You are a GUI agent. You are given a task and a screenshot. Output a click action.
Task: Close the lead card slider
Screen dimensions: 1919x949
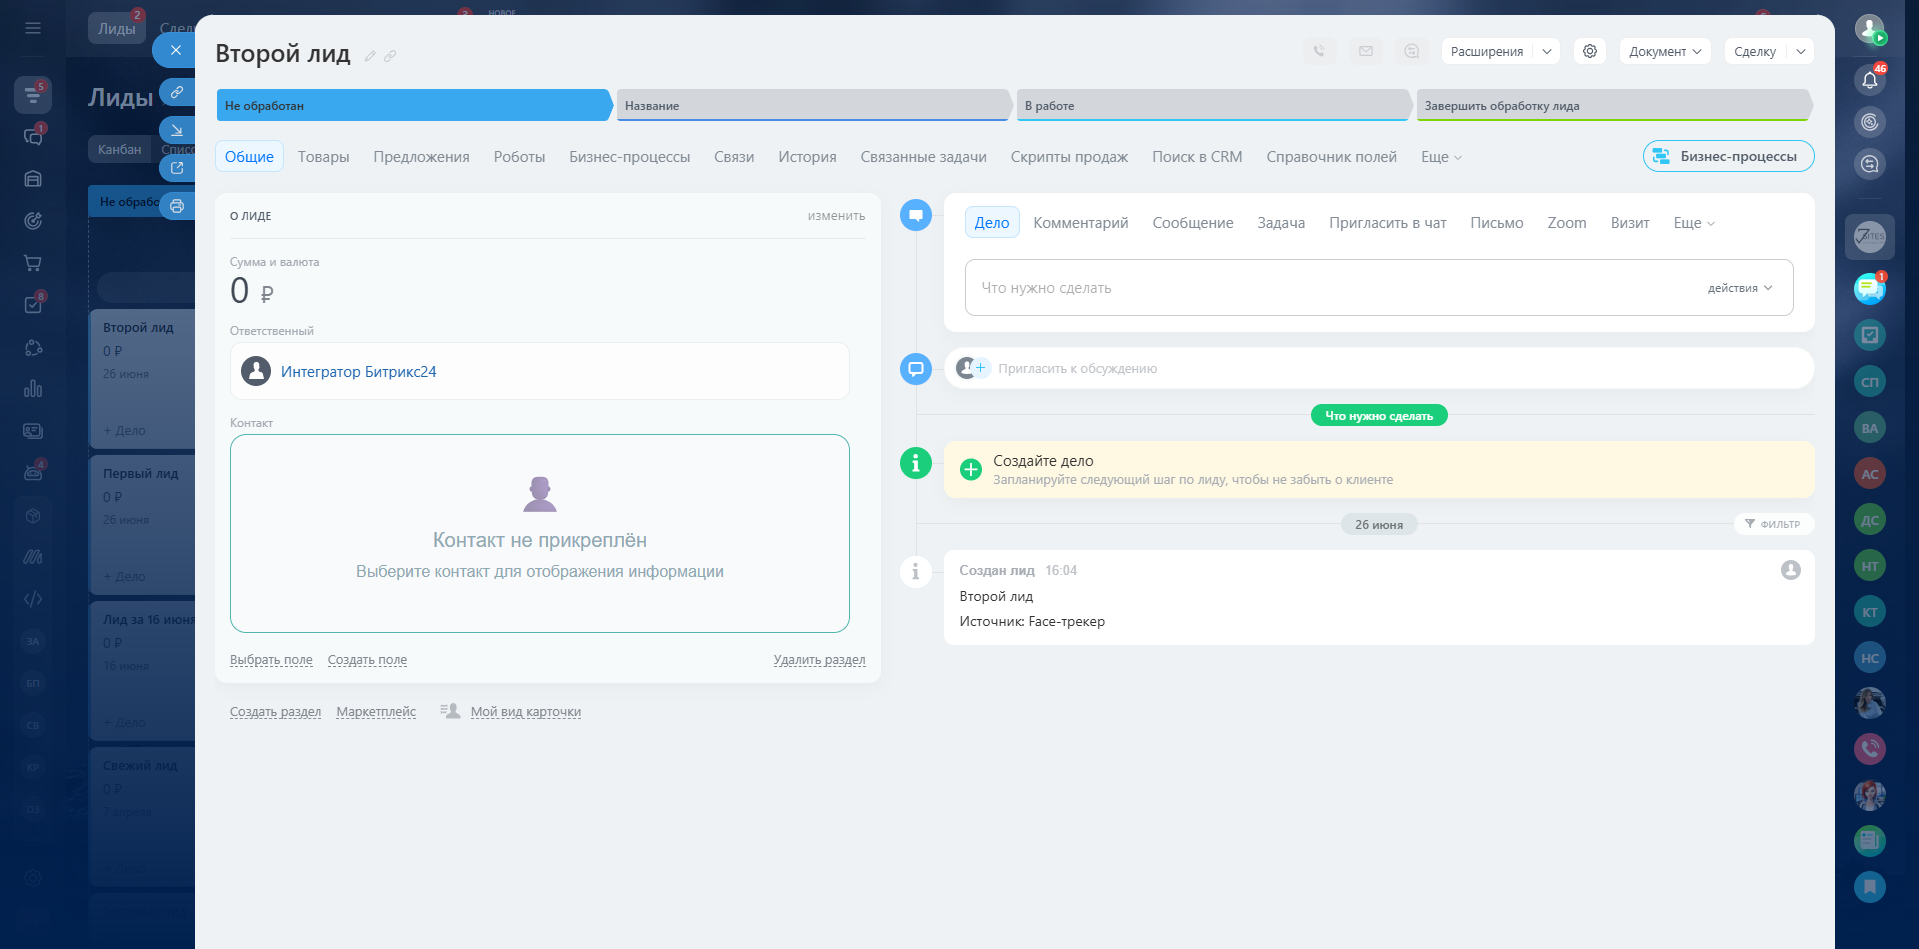tap(176, 50)
